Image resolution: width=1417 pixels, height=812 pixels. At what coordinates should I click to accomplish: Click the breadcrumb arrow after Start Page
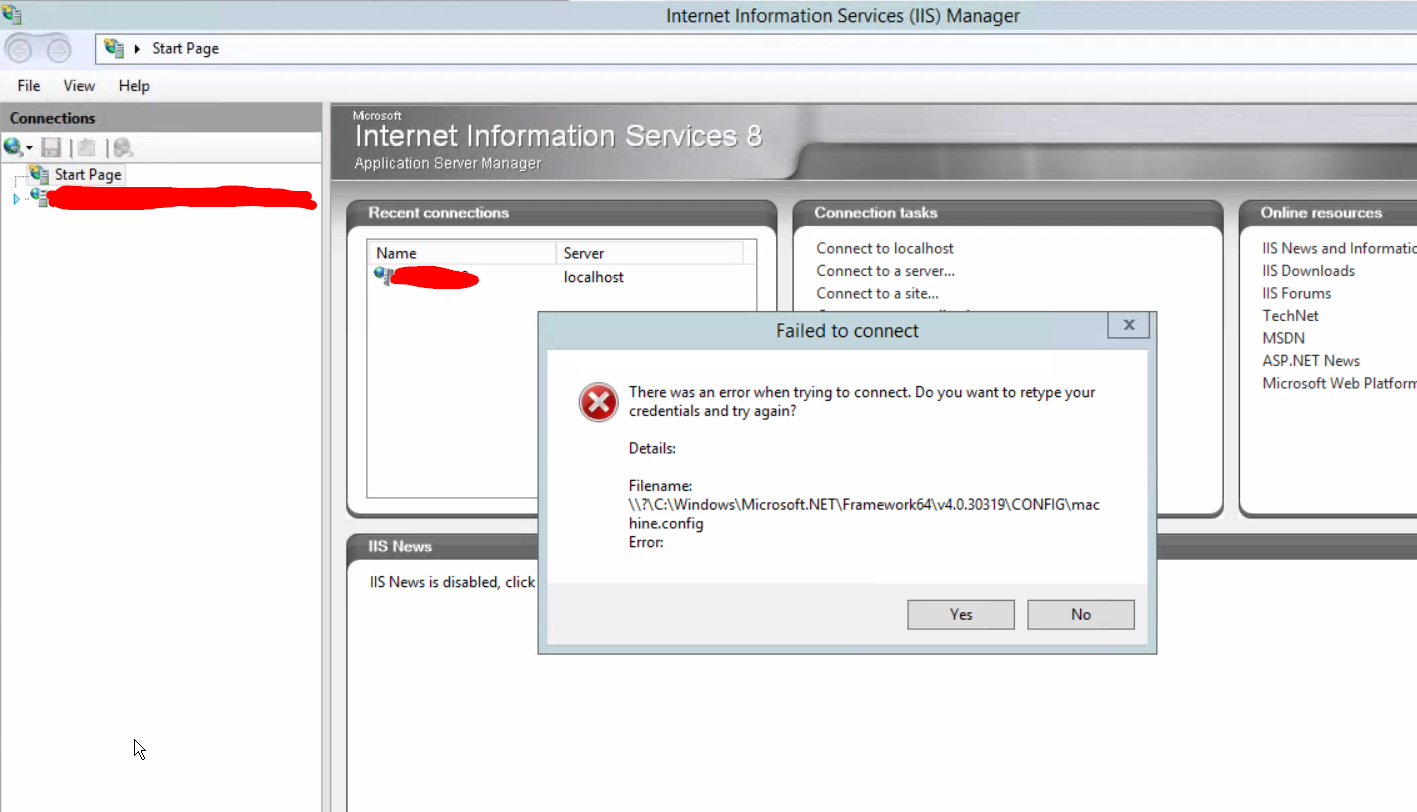point(139,47)
